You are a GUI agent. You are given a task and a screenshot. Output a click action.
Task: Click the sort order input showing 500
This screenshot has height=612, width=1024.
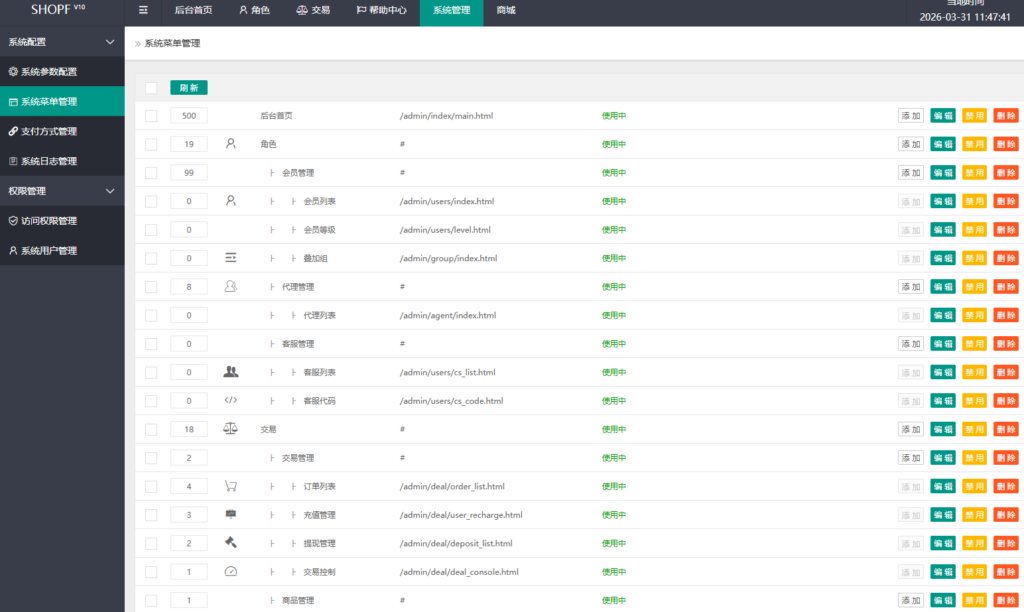coord(190,115)
